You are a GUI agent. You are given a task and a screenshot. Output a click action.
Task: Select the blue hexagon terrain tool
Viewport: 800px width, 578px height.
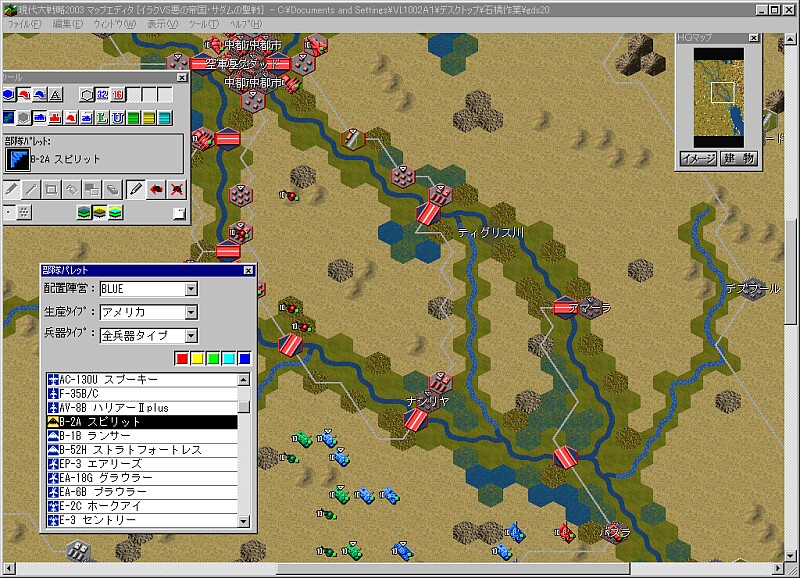[8, 94]
